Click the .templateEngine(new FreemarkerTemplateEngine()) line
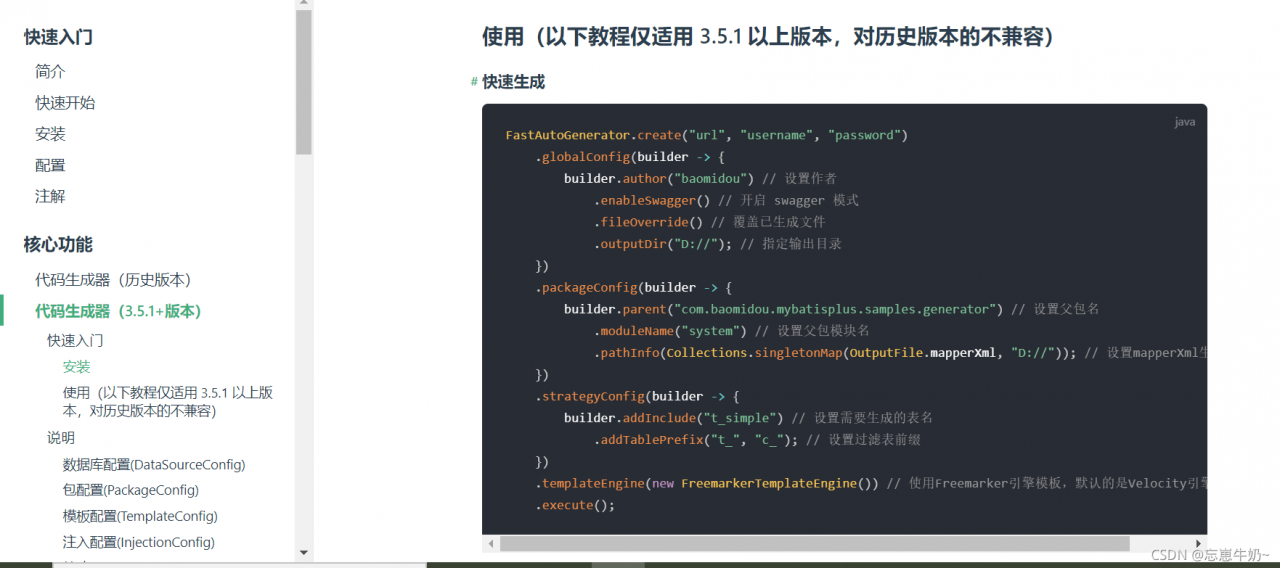Screen dimensions: 1280x568 point(871,484)
